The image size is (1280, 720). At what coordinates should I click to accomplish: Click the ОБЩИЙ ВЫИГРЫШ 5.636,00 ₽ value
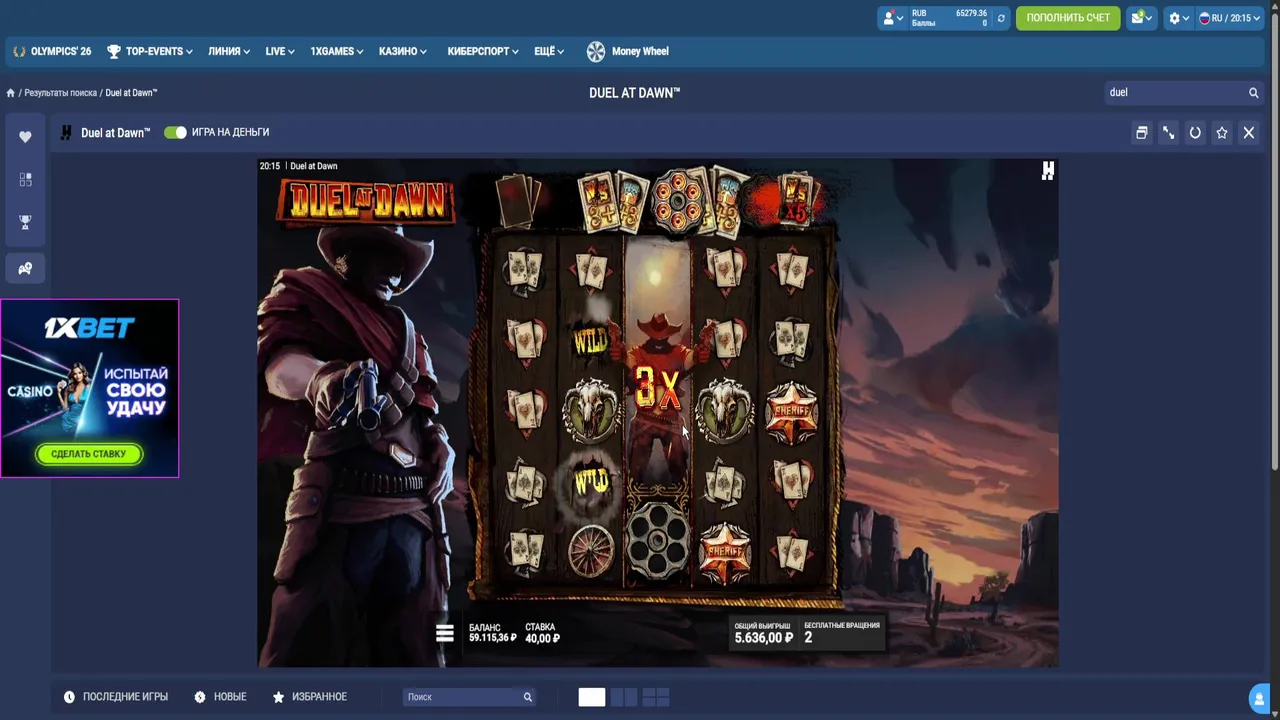pos(764,633)
